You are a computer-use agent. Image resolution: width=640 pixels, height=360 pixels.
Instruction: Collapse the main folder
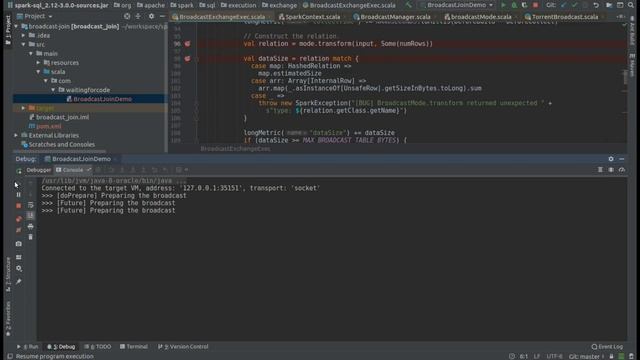tap(31, 53)
